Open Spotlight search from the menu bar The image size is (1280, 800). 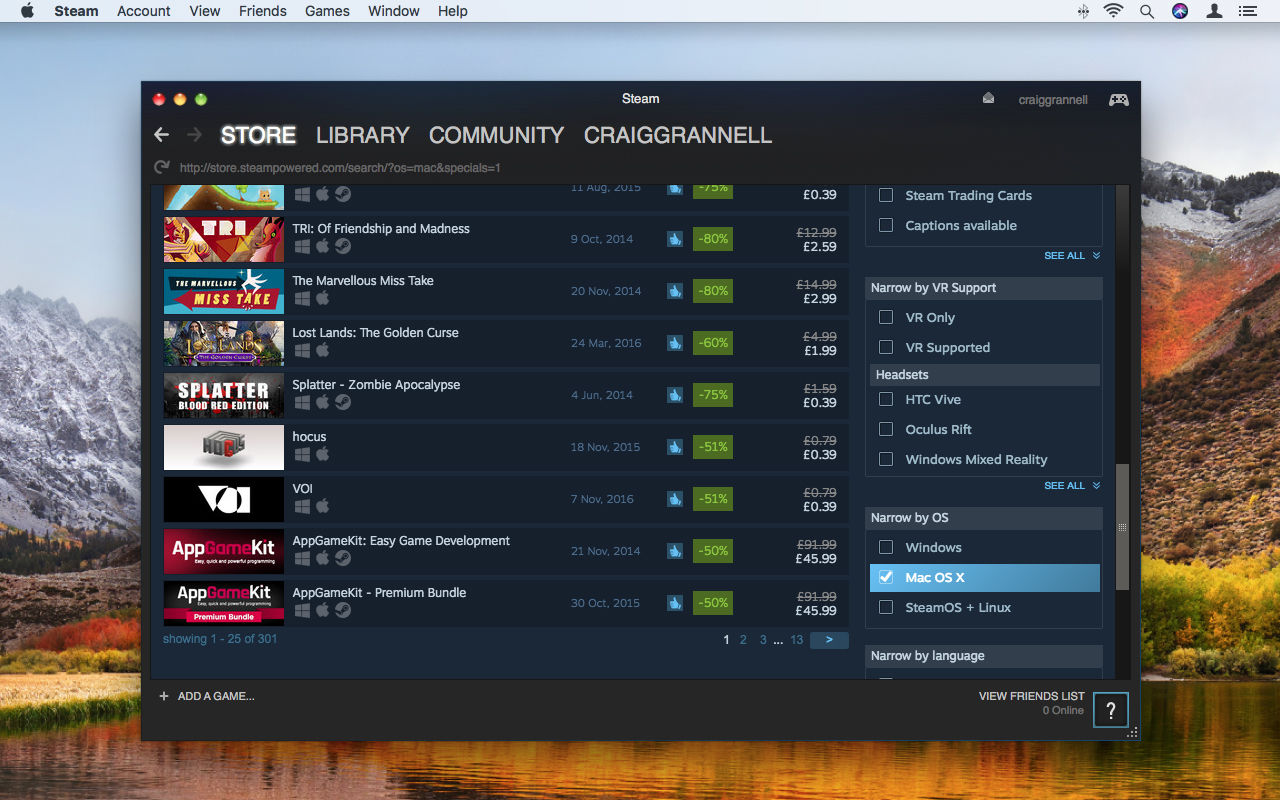[1146, 11]
